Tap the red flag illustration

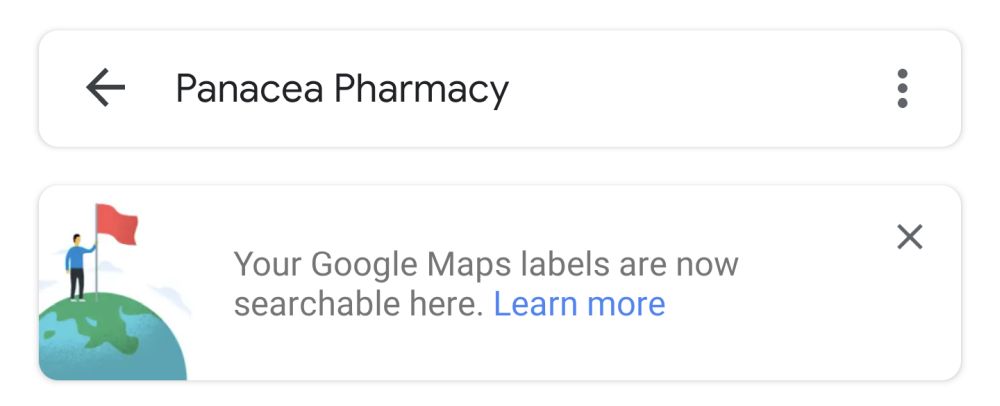point(117,225)
